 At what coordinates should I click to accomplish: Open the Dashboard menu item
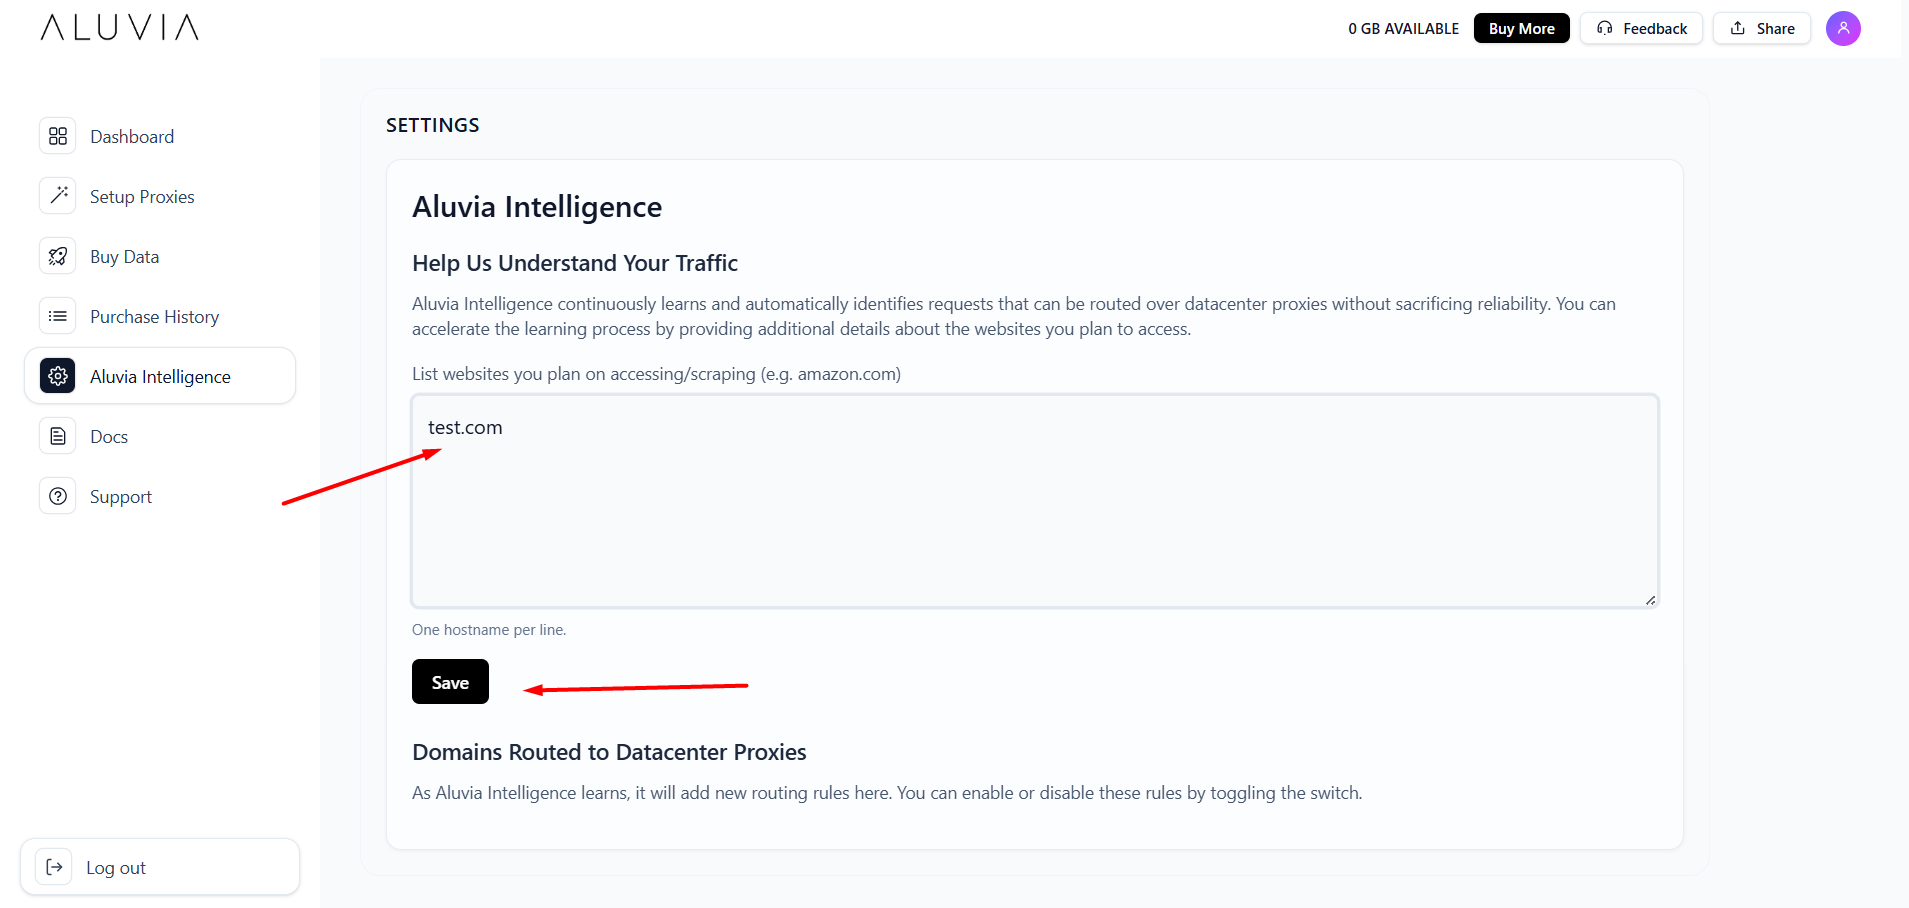(132, 137)
